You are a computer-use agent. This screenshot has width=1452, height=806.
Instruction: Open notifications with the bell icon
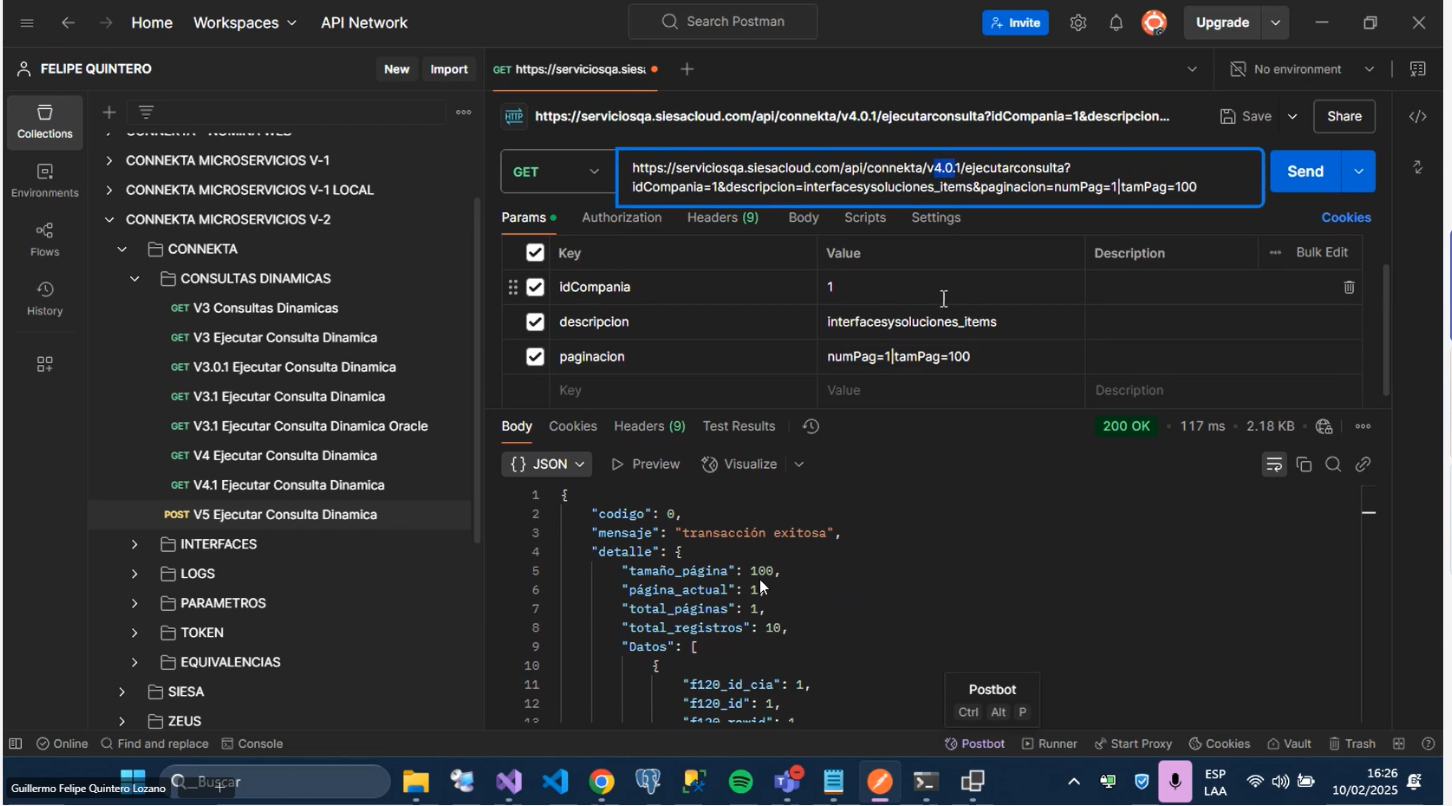pos(1115,22)
